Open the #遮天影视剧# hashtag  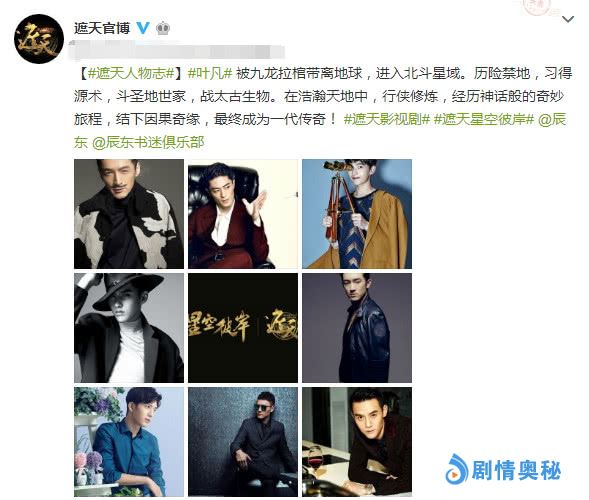[387, 119]
